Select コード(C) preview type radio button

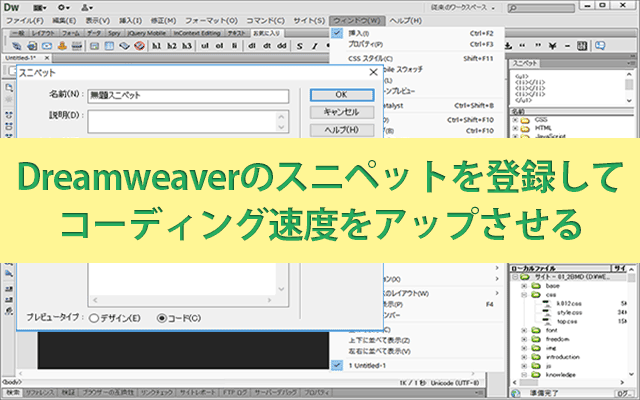pos(162,318)
